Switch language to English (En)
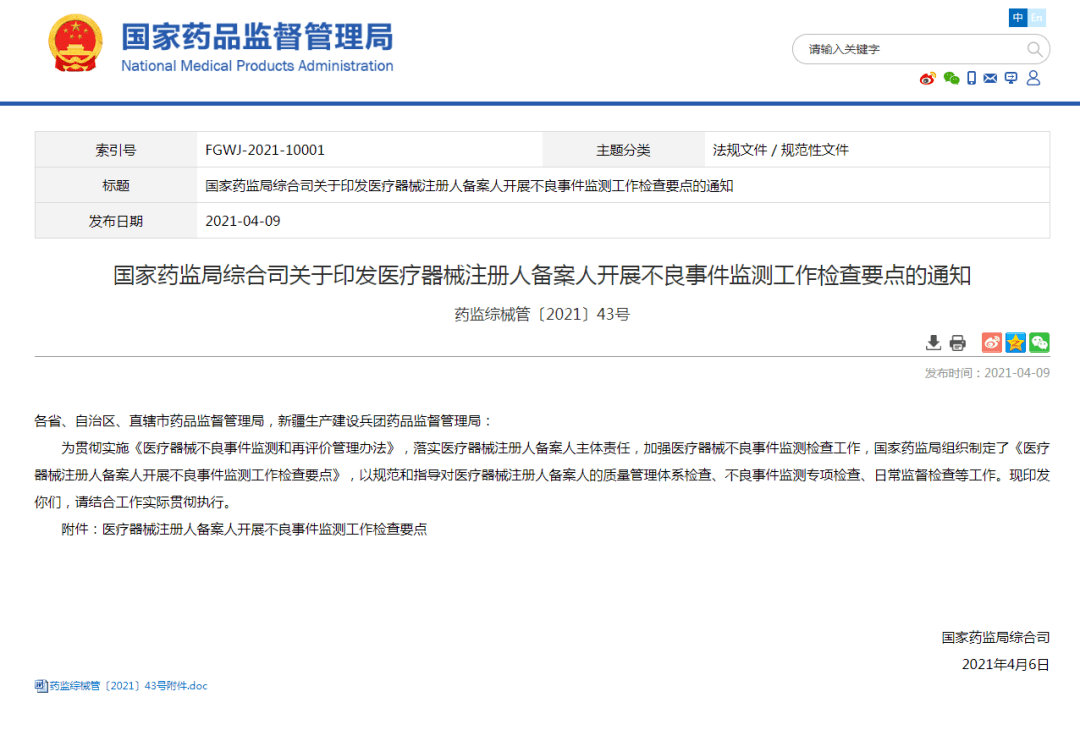 (x=1037, y=18)
